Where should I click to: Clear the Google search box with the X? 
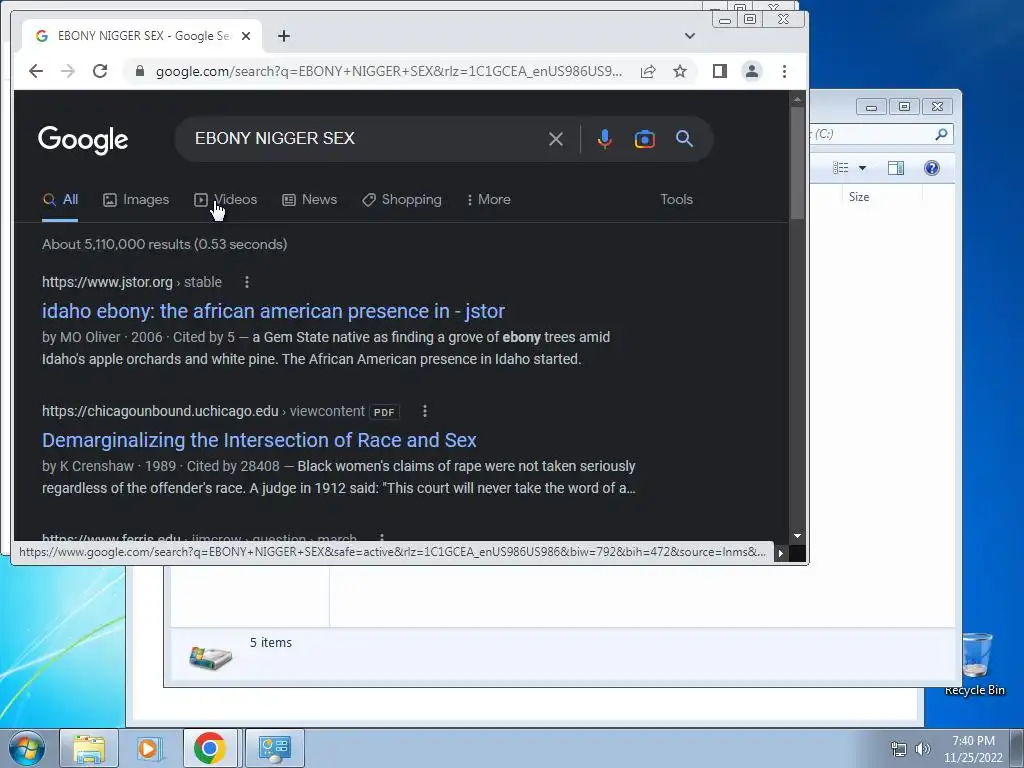tap(556, 138)
